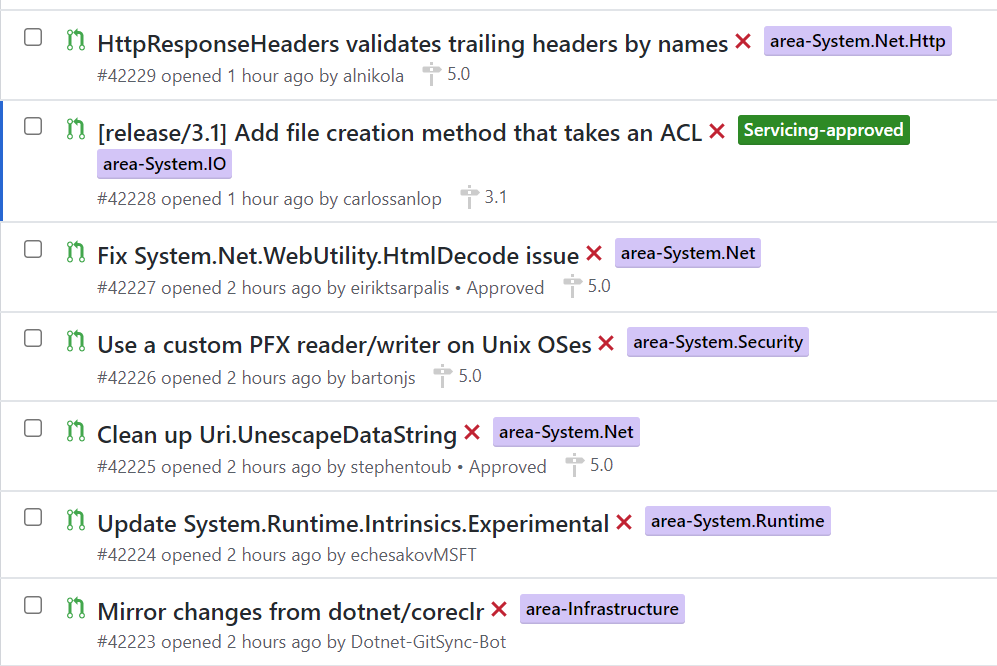The image size is (997, 666).
Task: Select checkbox for PR #42229 HttpResponseHeaders
Action: [33, 38]
